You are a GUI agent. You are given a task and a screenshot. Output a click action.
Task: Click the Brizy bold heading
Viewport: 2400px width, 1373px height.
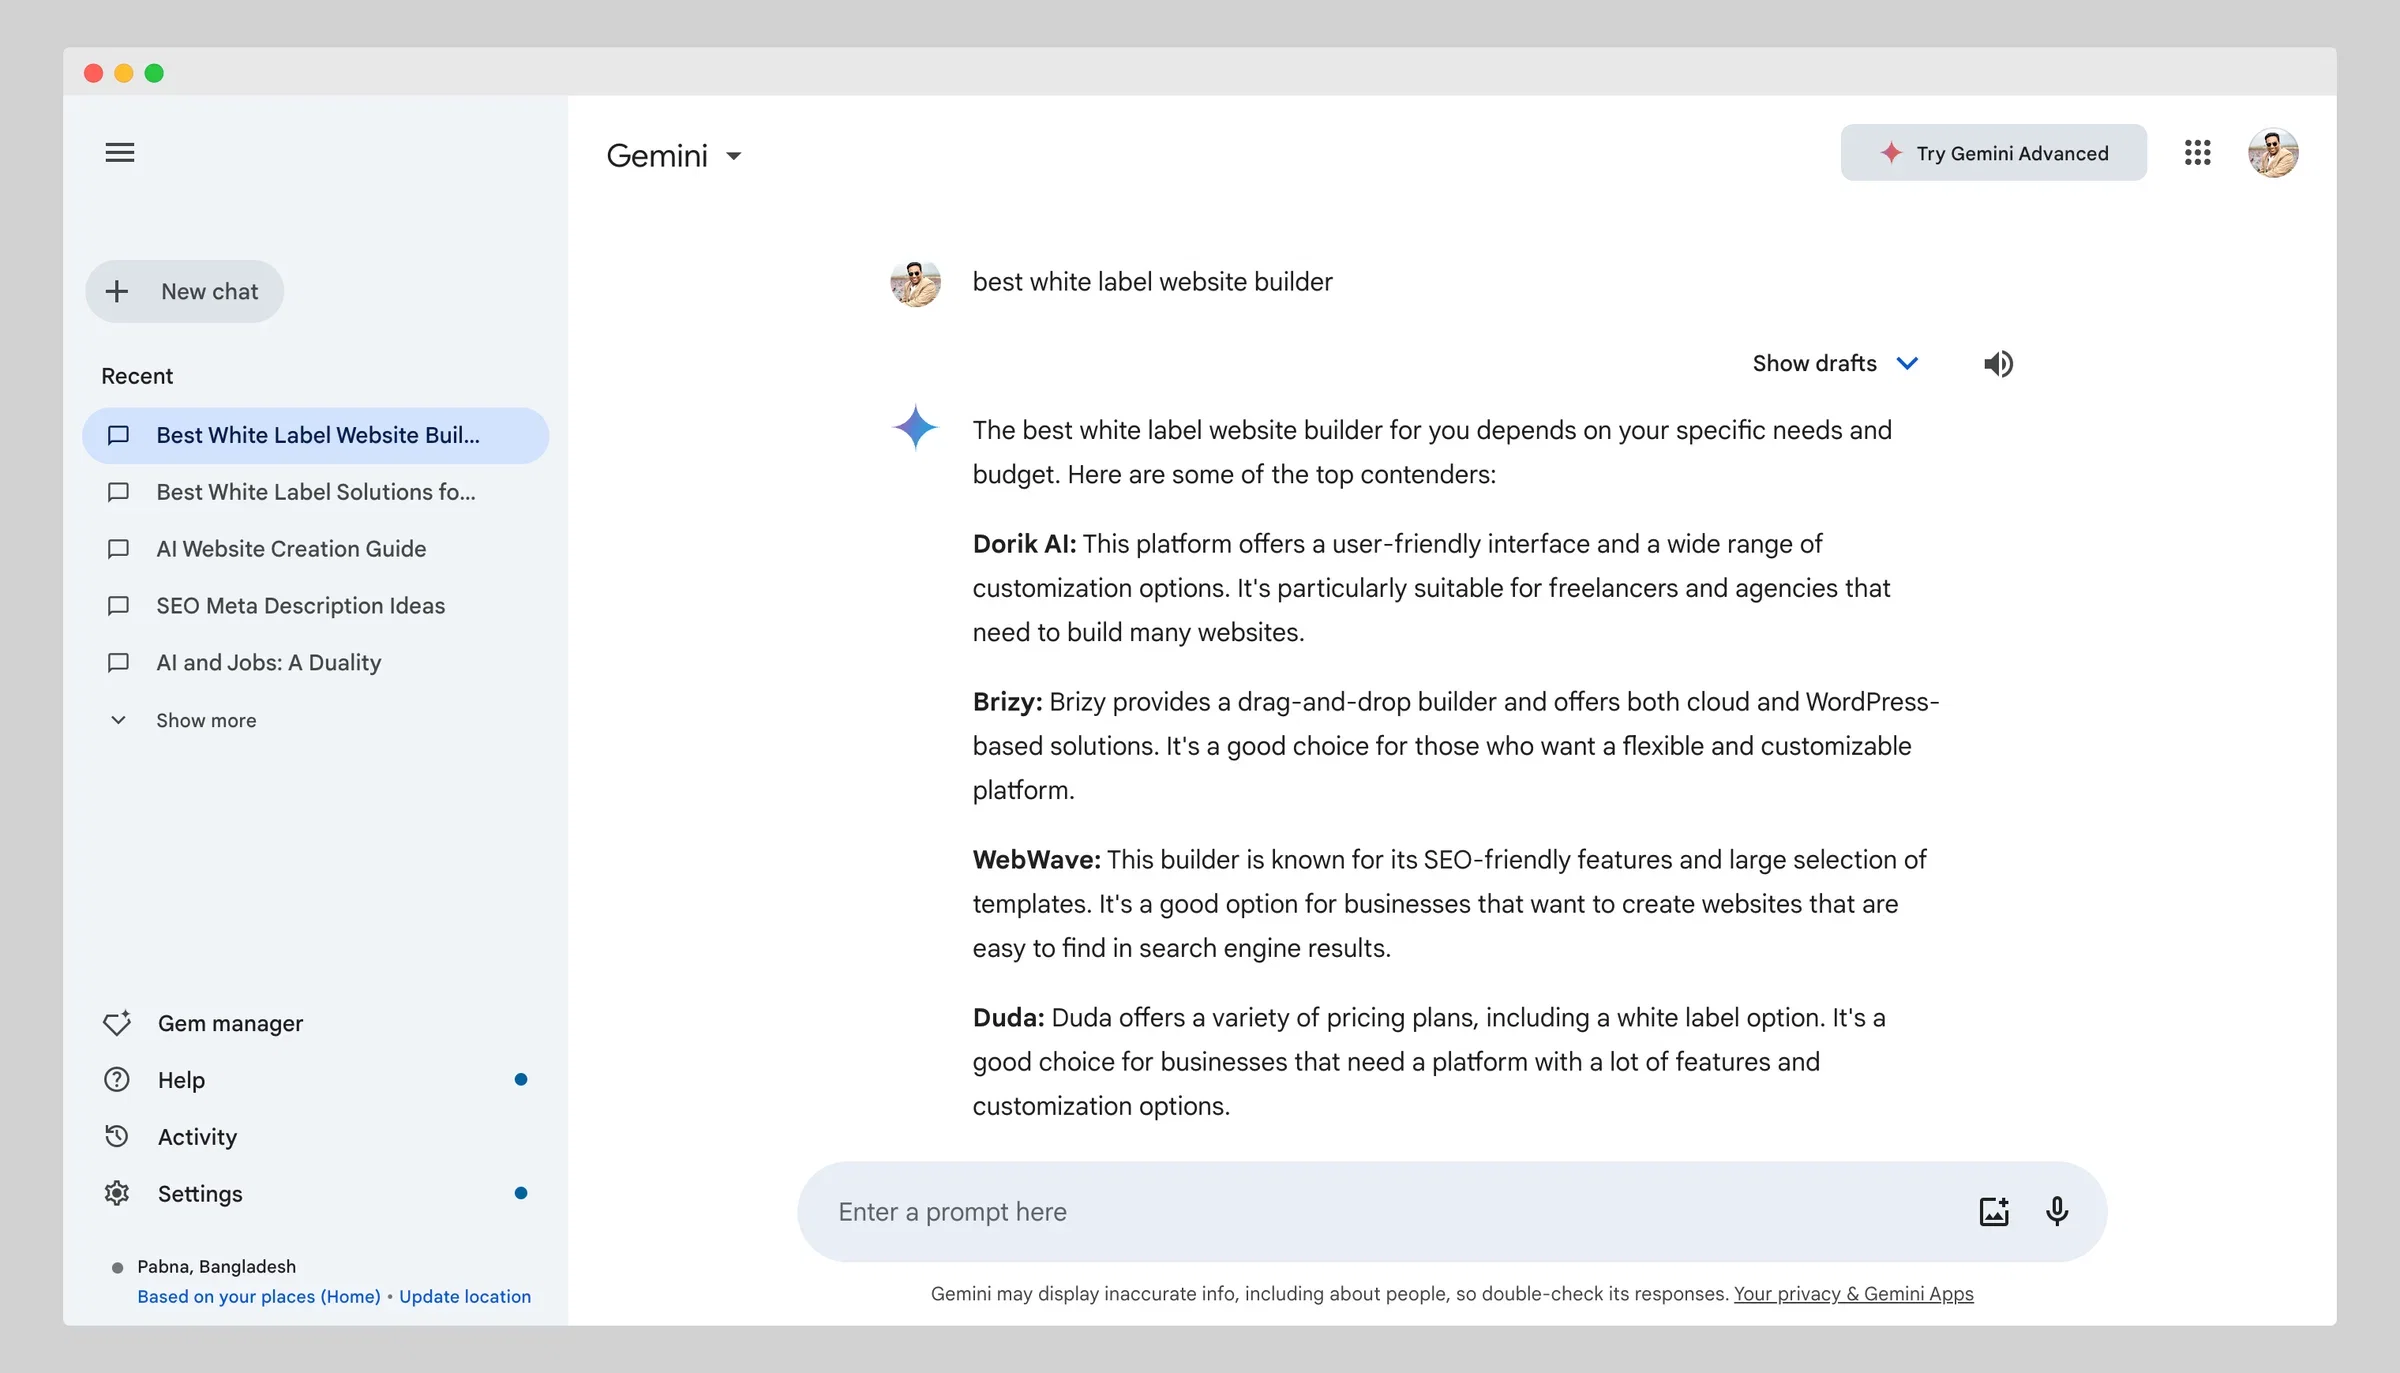[x=1007, y=702]
